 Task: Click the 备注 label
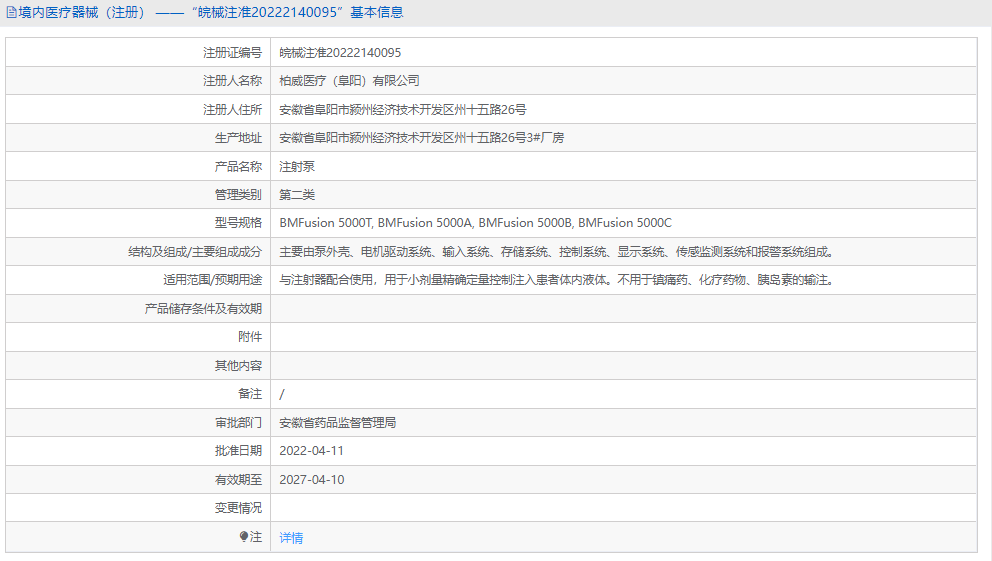tap(250, 393)
